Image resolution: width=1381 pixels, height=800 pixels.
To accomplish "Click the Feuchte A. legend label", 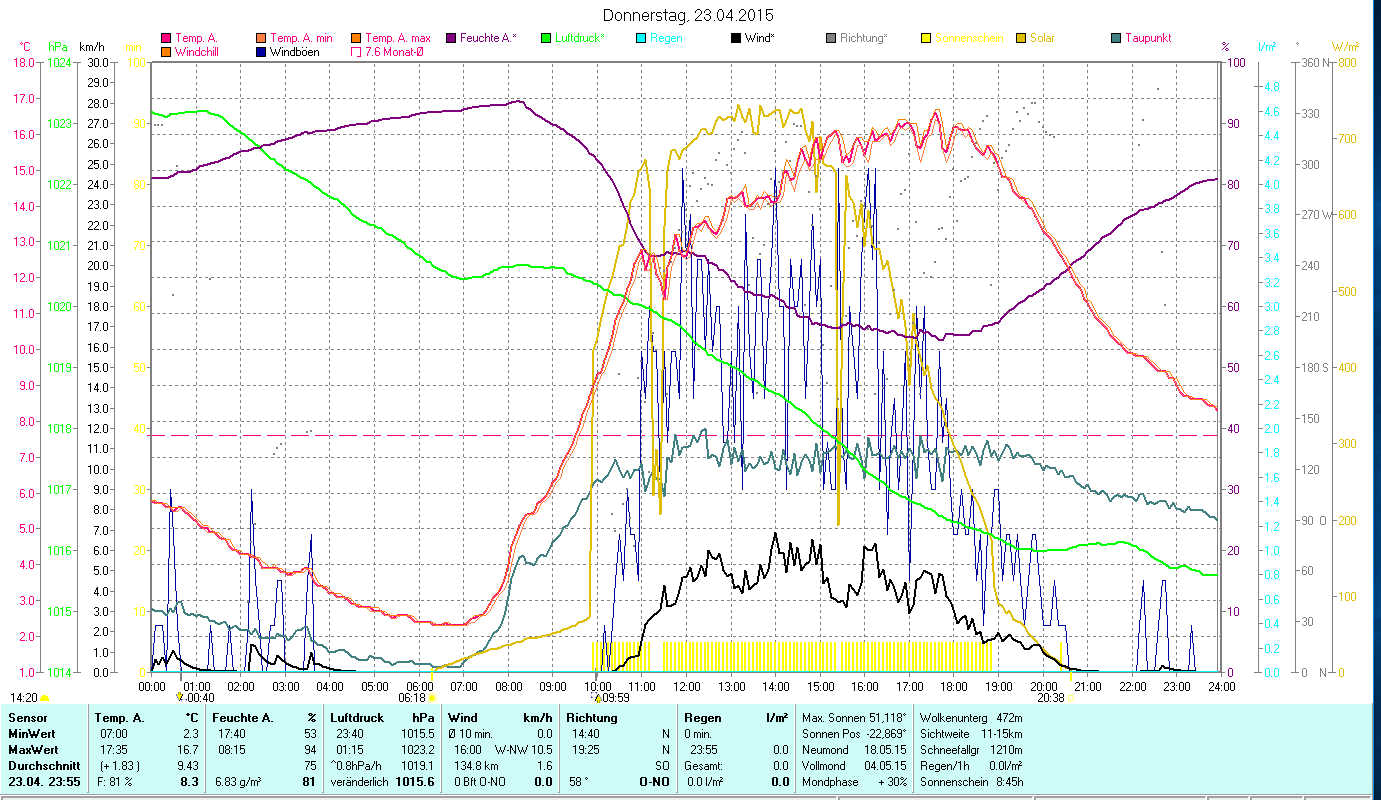I will (x=488, y=38).
